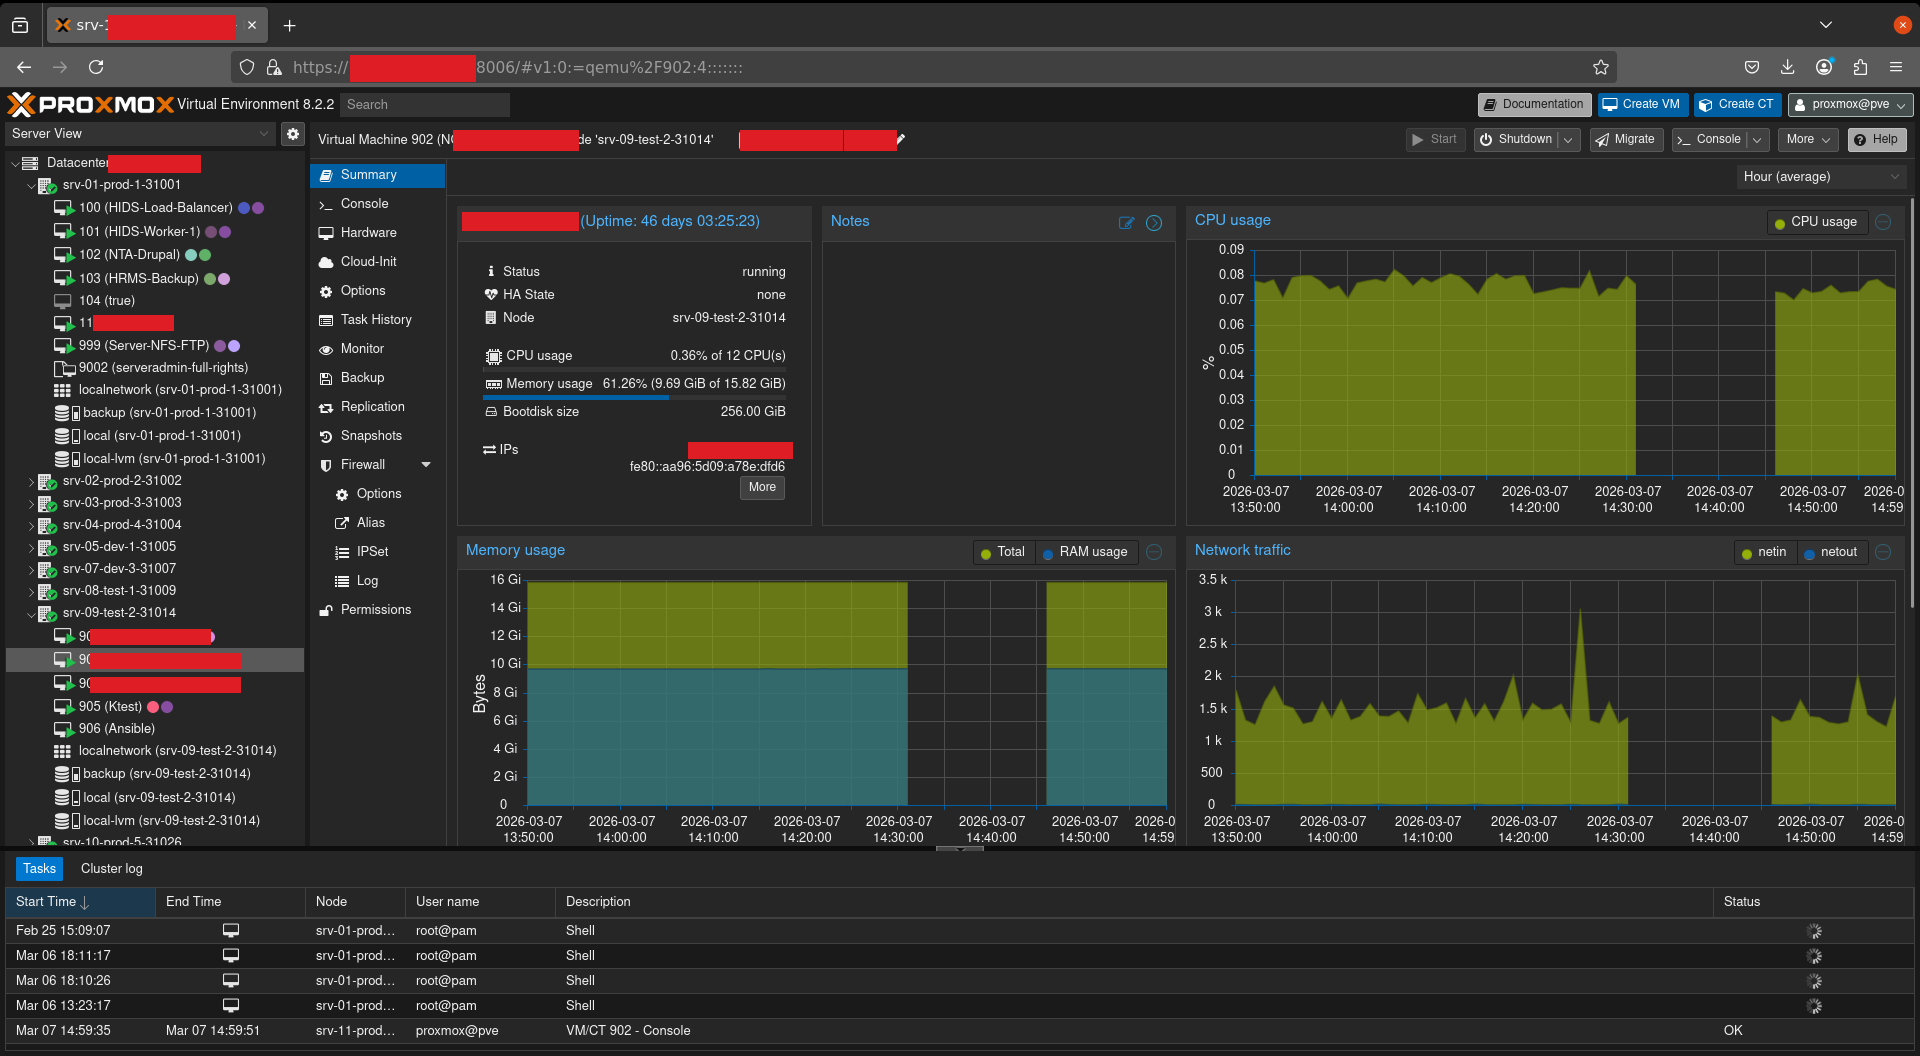1920x1056 pixels.
Task: Open the browser hamburger menu
Action: click(1896, 67)
